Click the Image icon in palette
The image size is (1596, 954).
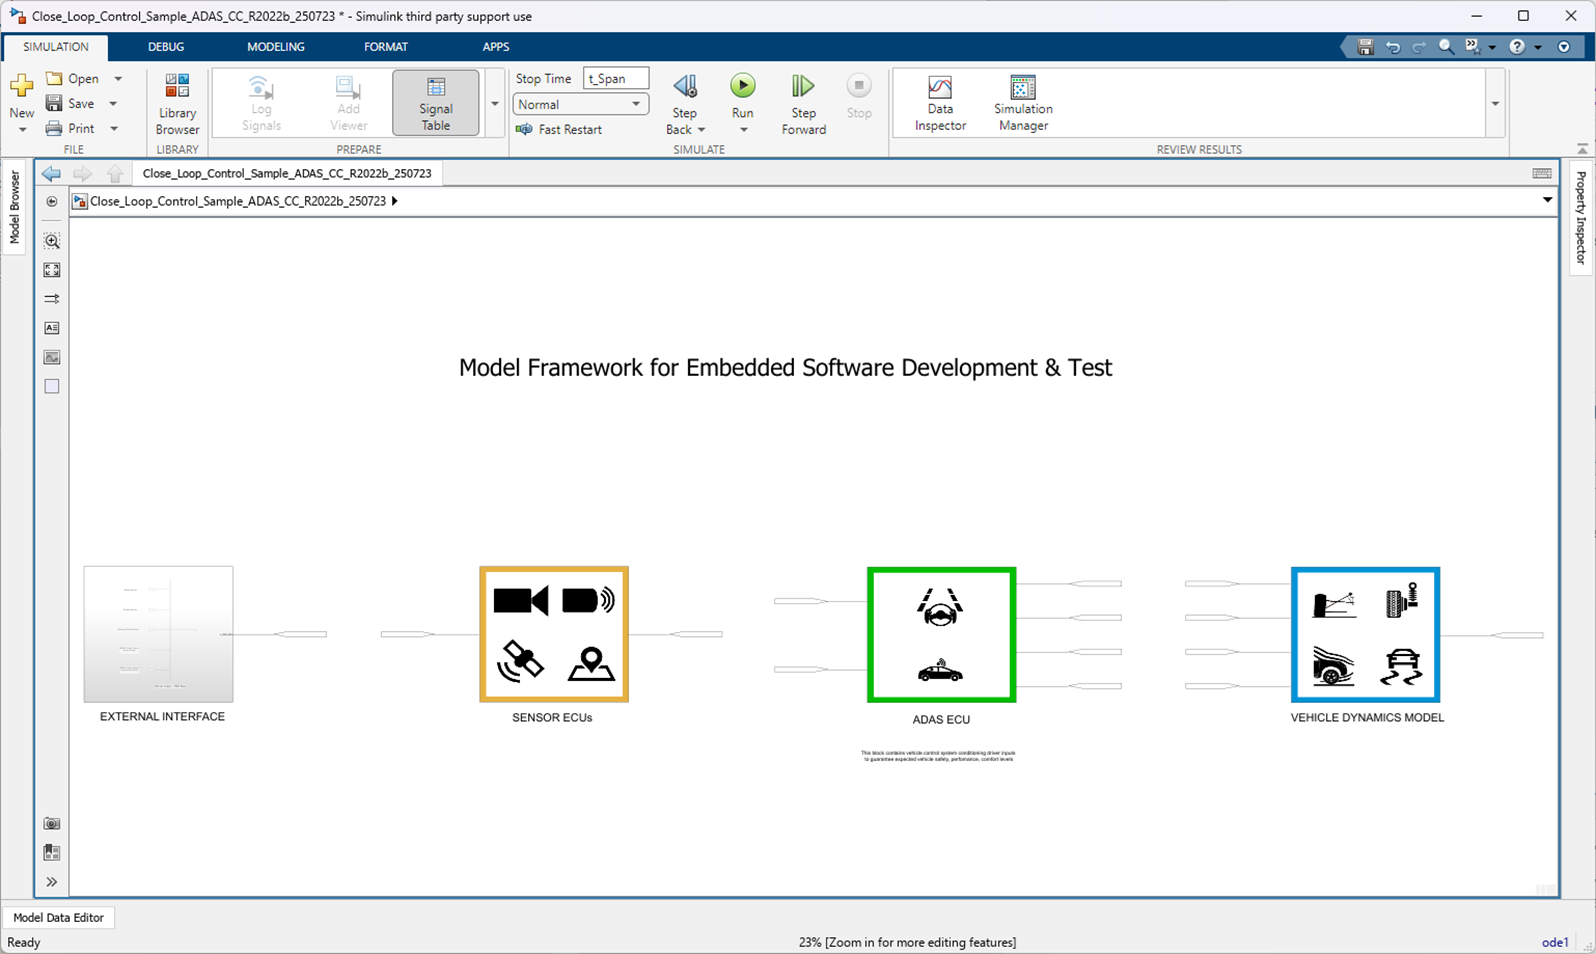52,357
